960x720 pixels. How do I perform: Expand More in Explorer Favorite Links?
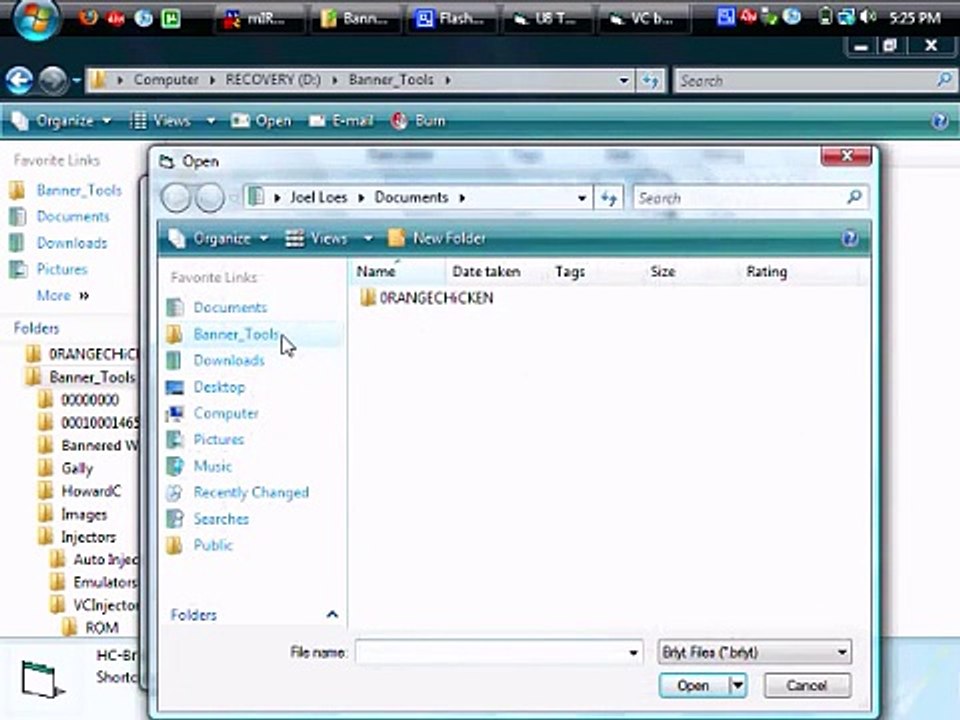(62, 296)
